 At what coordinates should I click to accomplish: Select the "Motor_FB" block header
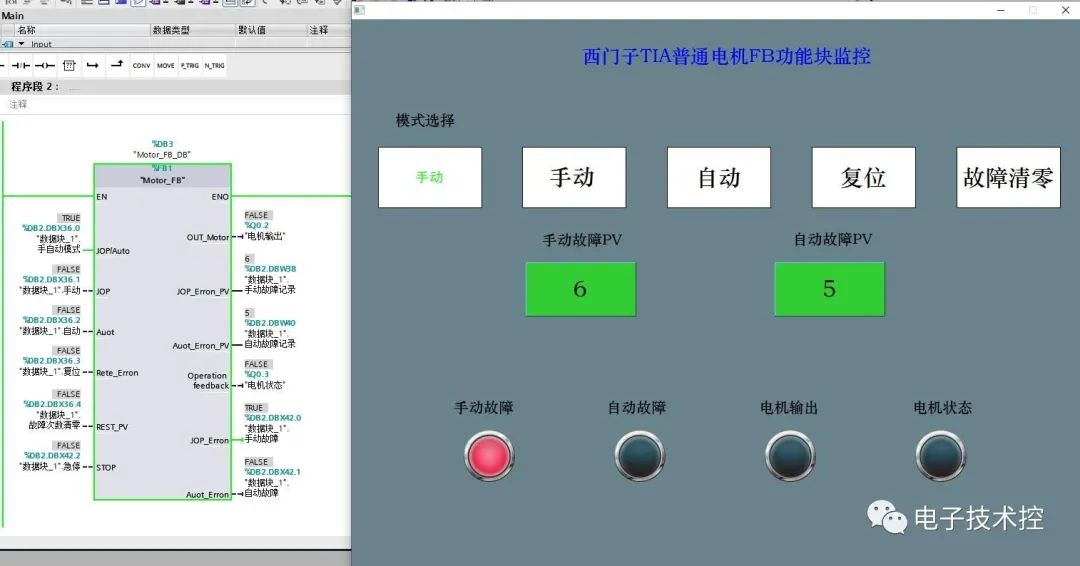163,180
